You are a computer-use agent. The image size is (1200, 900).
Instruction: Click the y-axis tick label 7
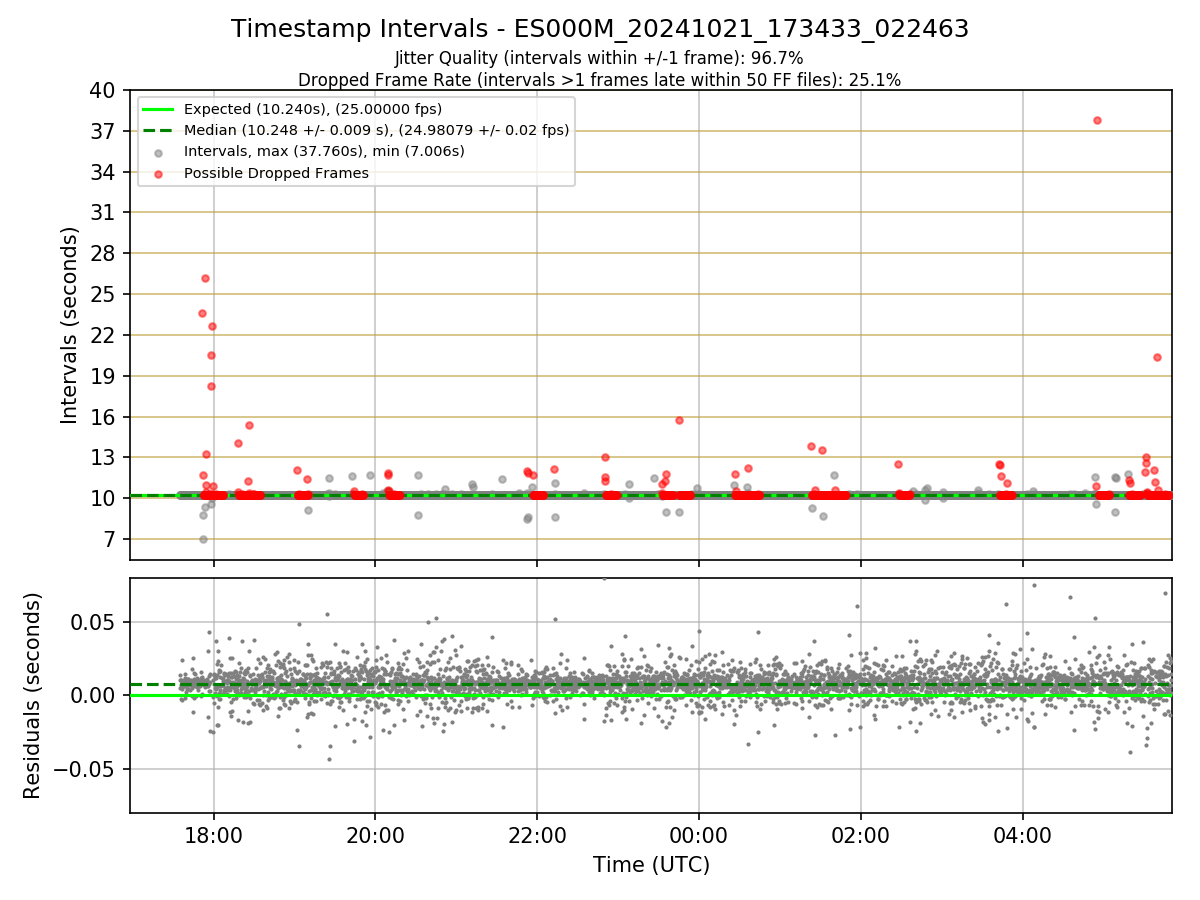(110, 540)
